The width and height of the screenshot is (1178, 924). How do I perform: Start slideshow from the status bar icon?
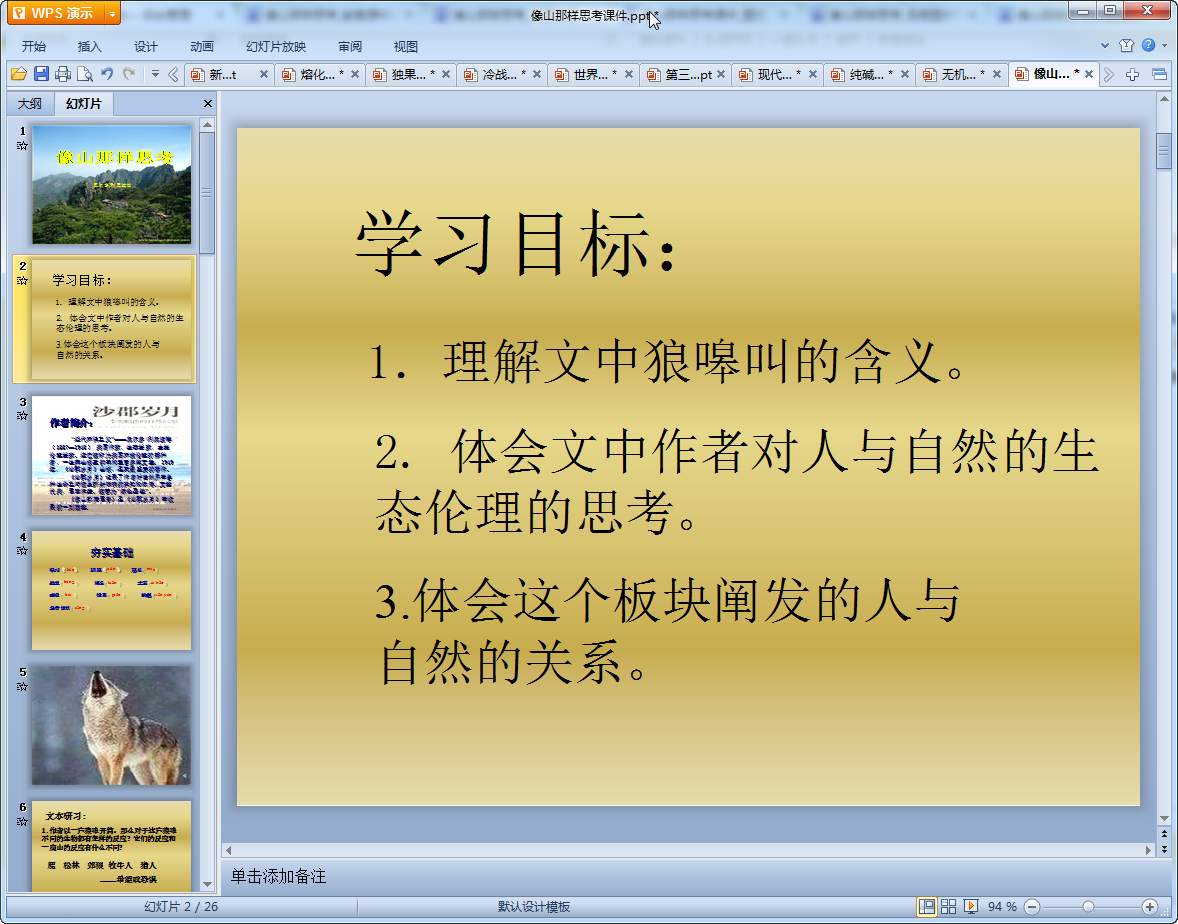pos(970,907)
